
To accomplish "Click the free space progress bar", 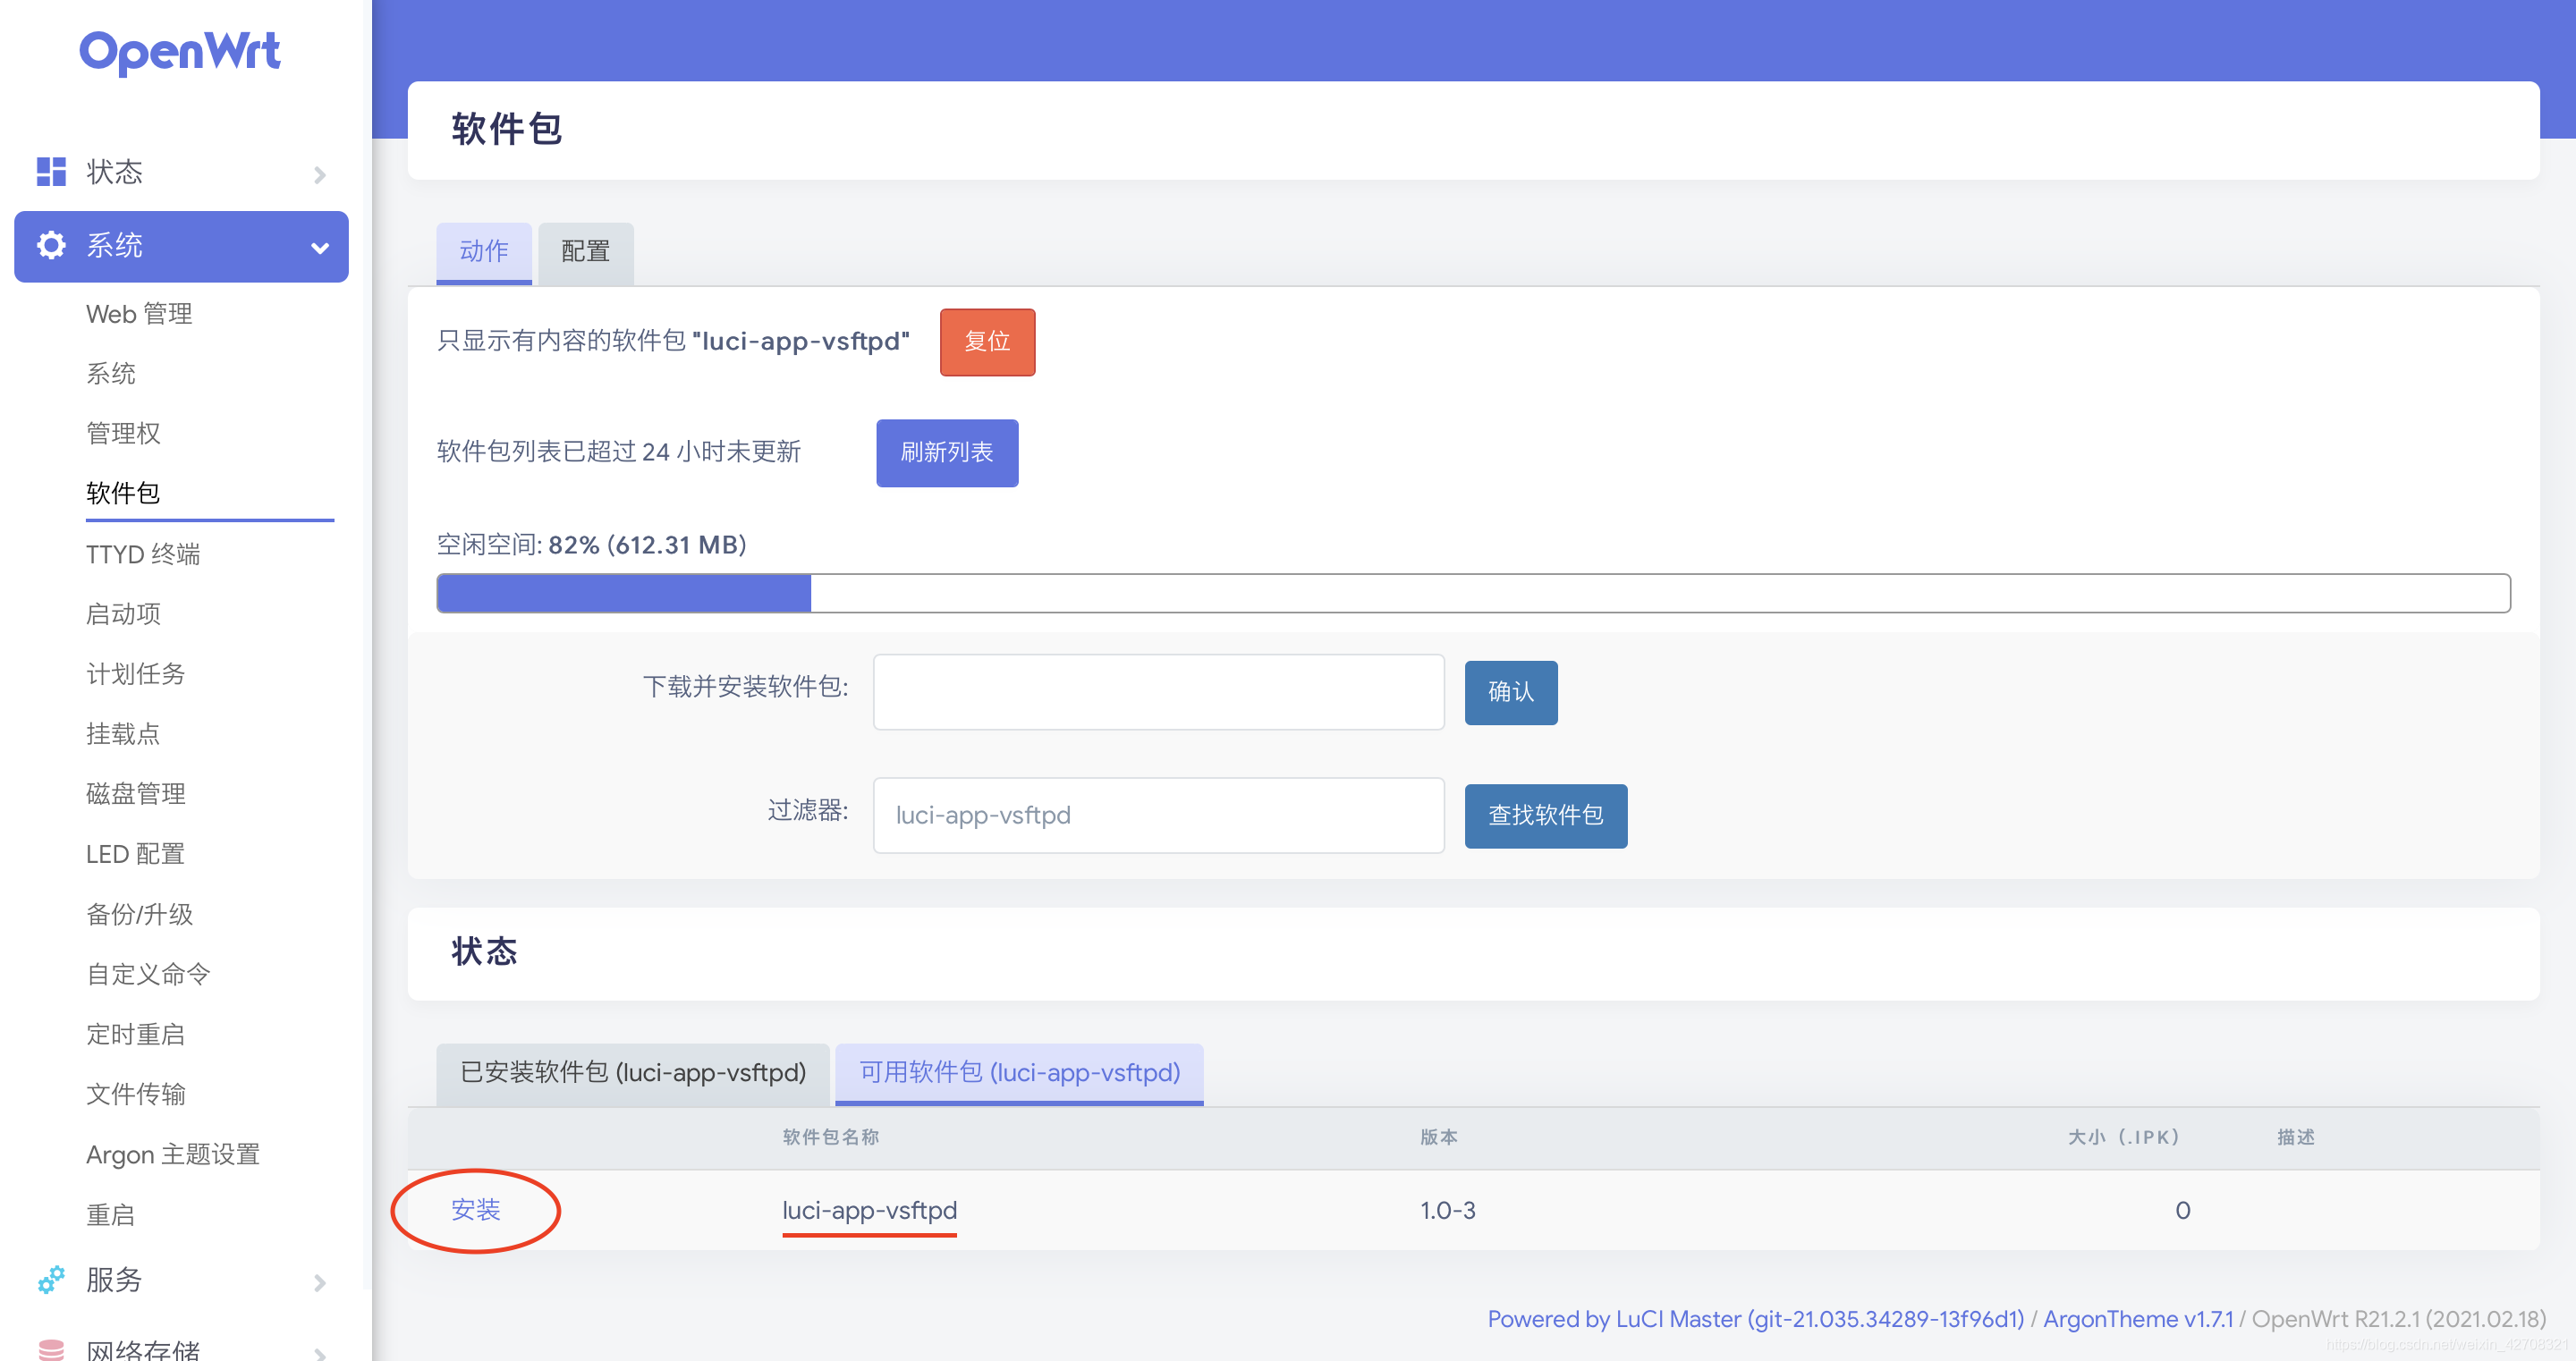I will [x=1472, y=593].
